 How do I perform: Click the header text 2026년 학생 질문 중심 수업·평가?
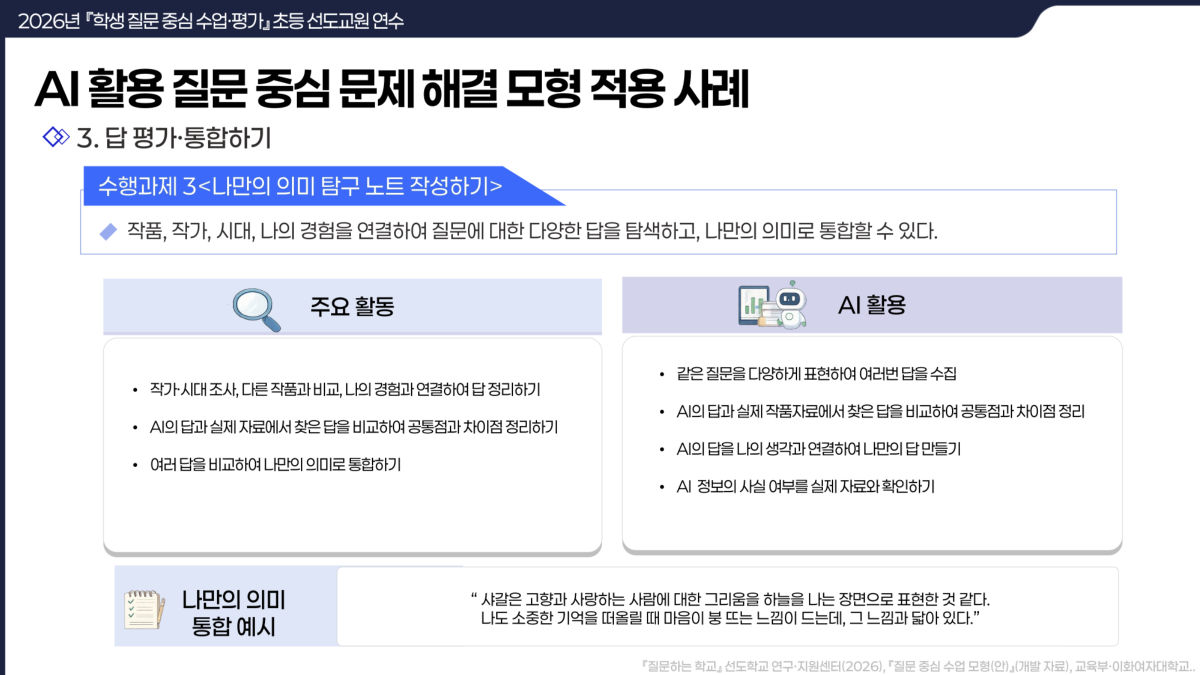click(211, 20)
